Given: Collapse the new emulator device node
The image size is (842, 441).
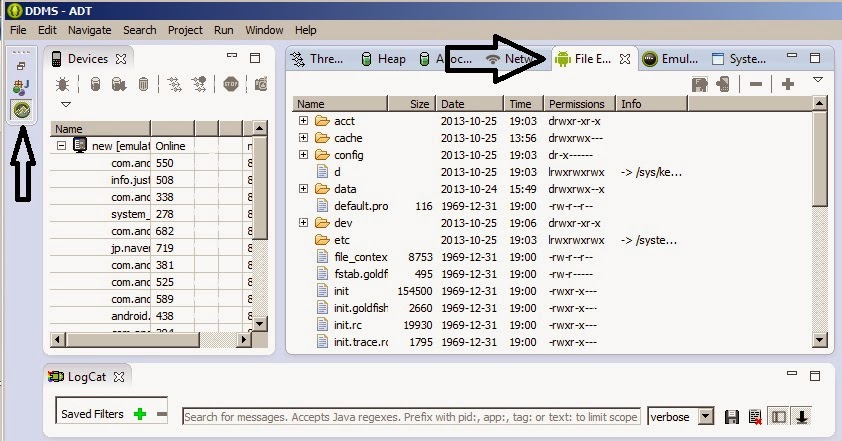Looking at the screenshot, I should pyautogui.click(x=61, y=146).
